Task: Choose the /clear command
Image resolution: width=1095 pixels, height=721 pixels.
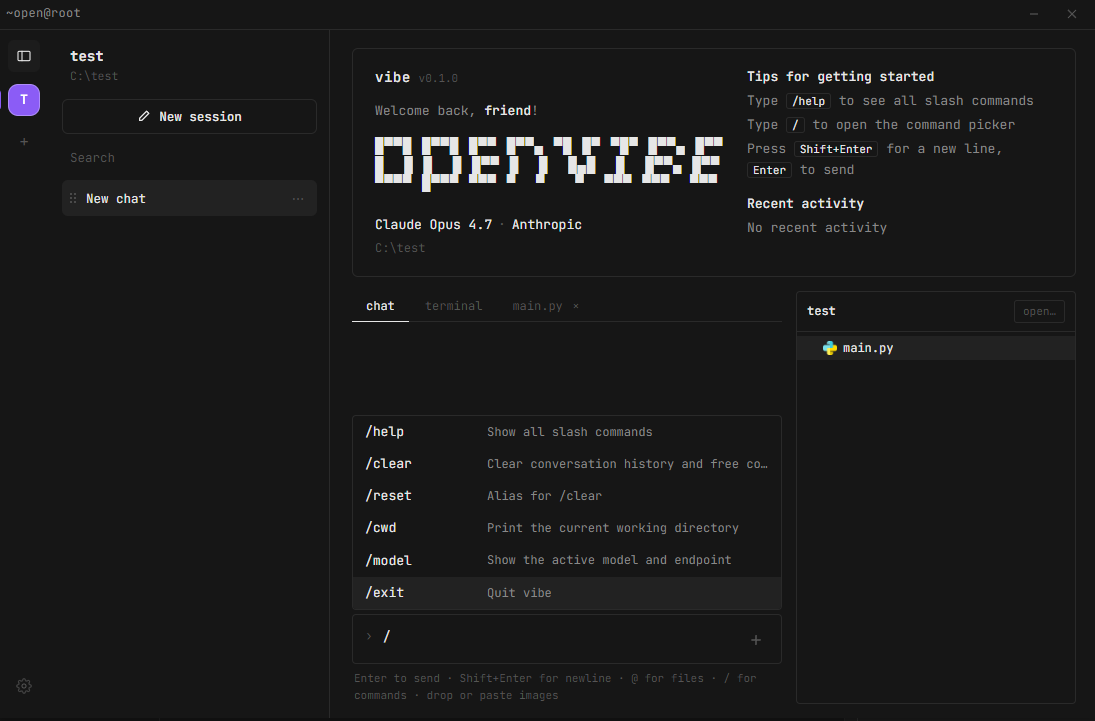Action: click(566, 464)
